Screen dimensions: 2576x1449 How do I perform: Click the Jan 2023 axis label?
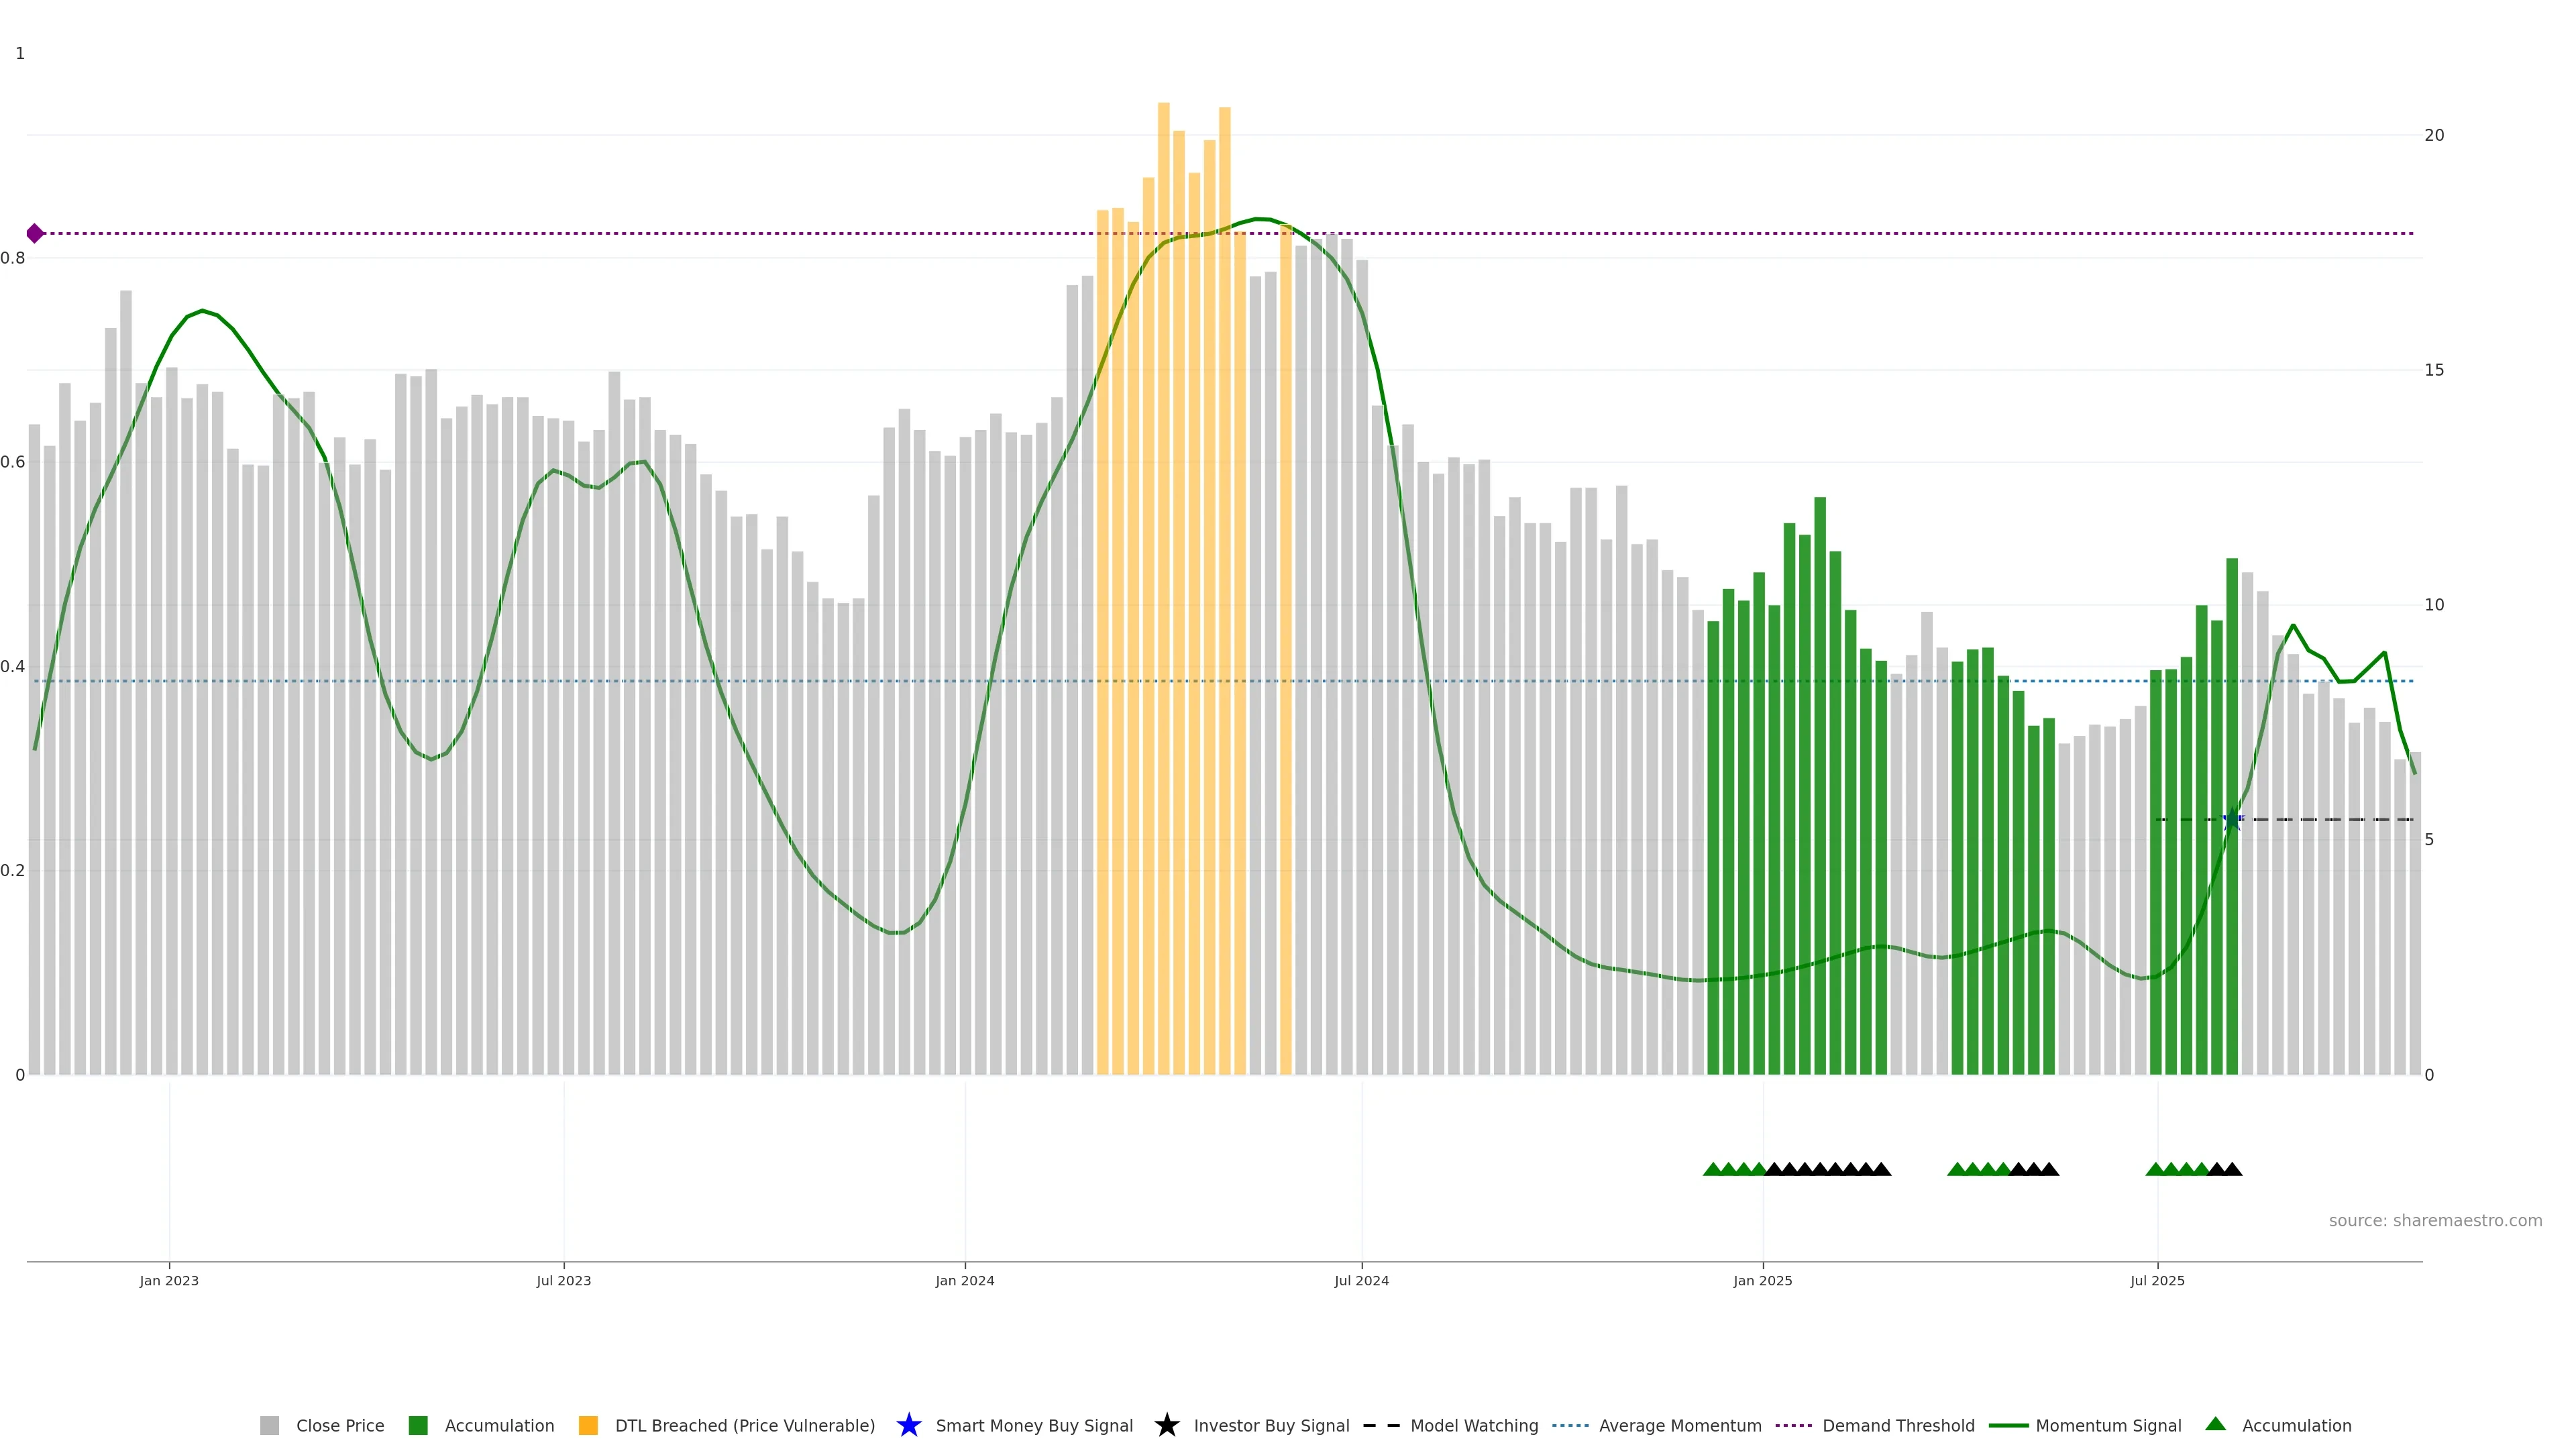click(x=169, y=1280)
